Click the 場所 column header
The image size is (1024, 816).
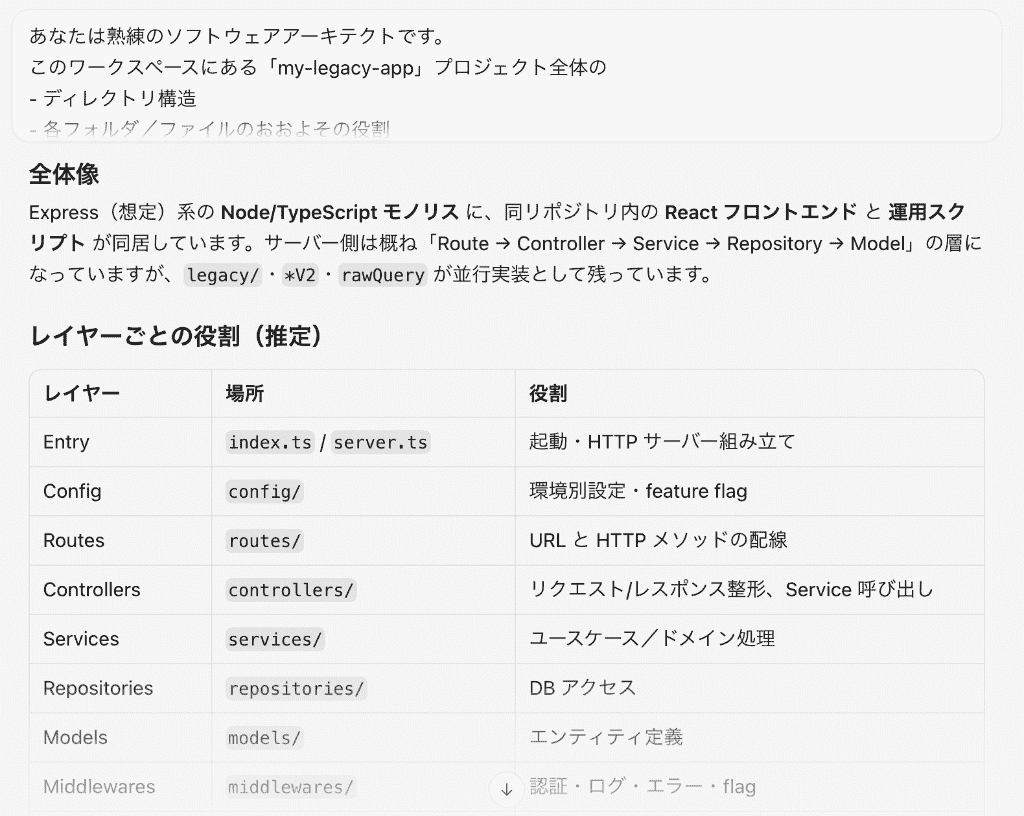[x=245, y=394]
